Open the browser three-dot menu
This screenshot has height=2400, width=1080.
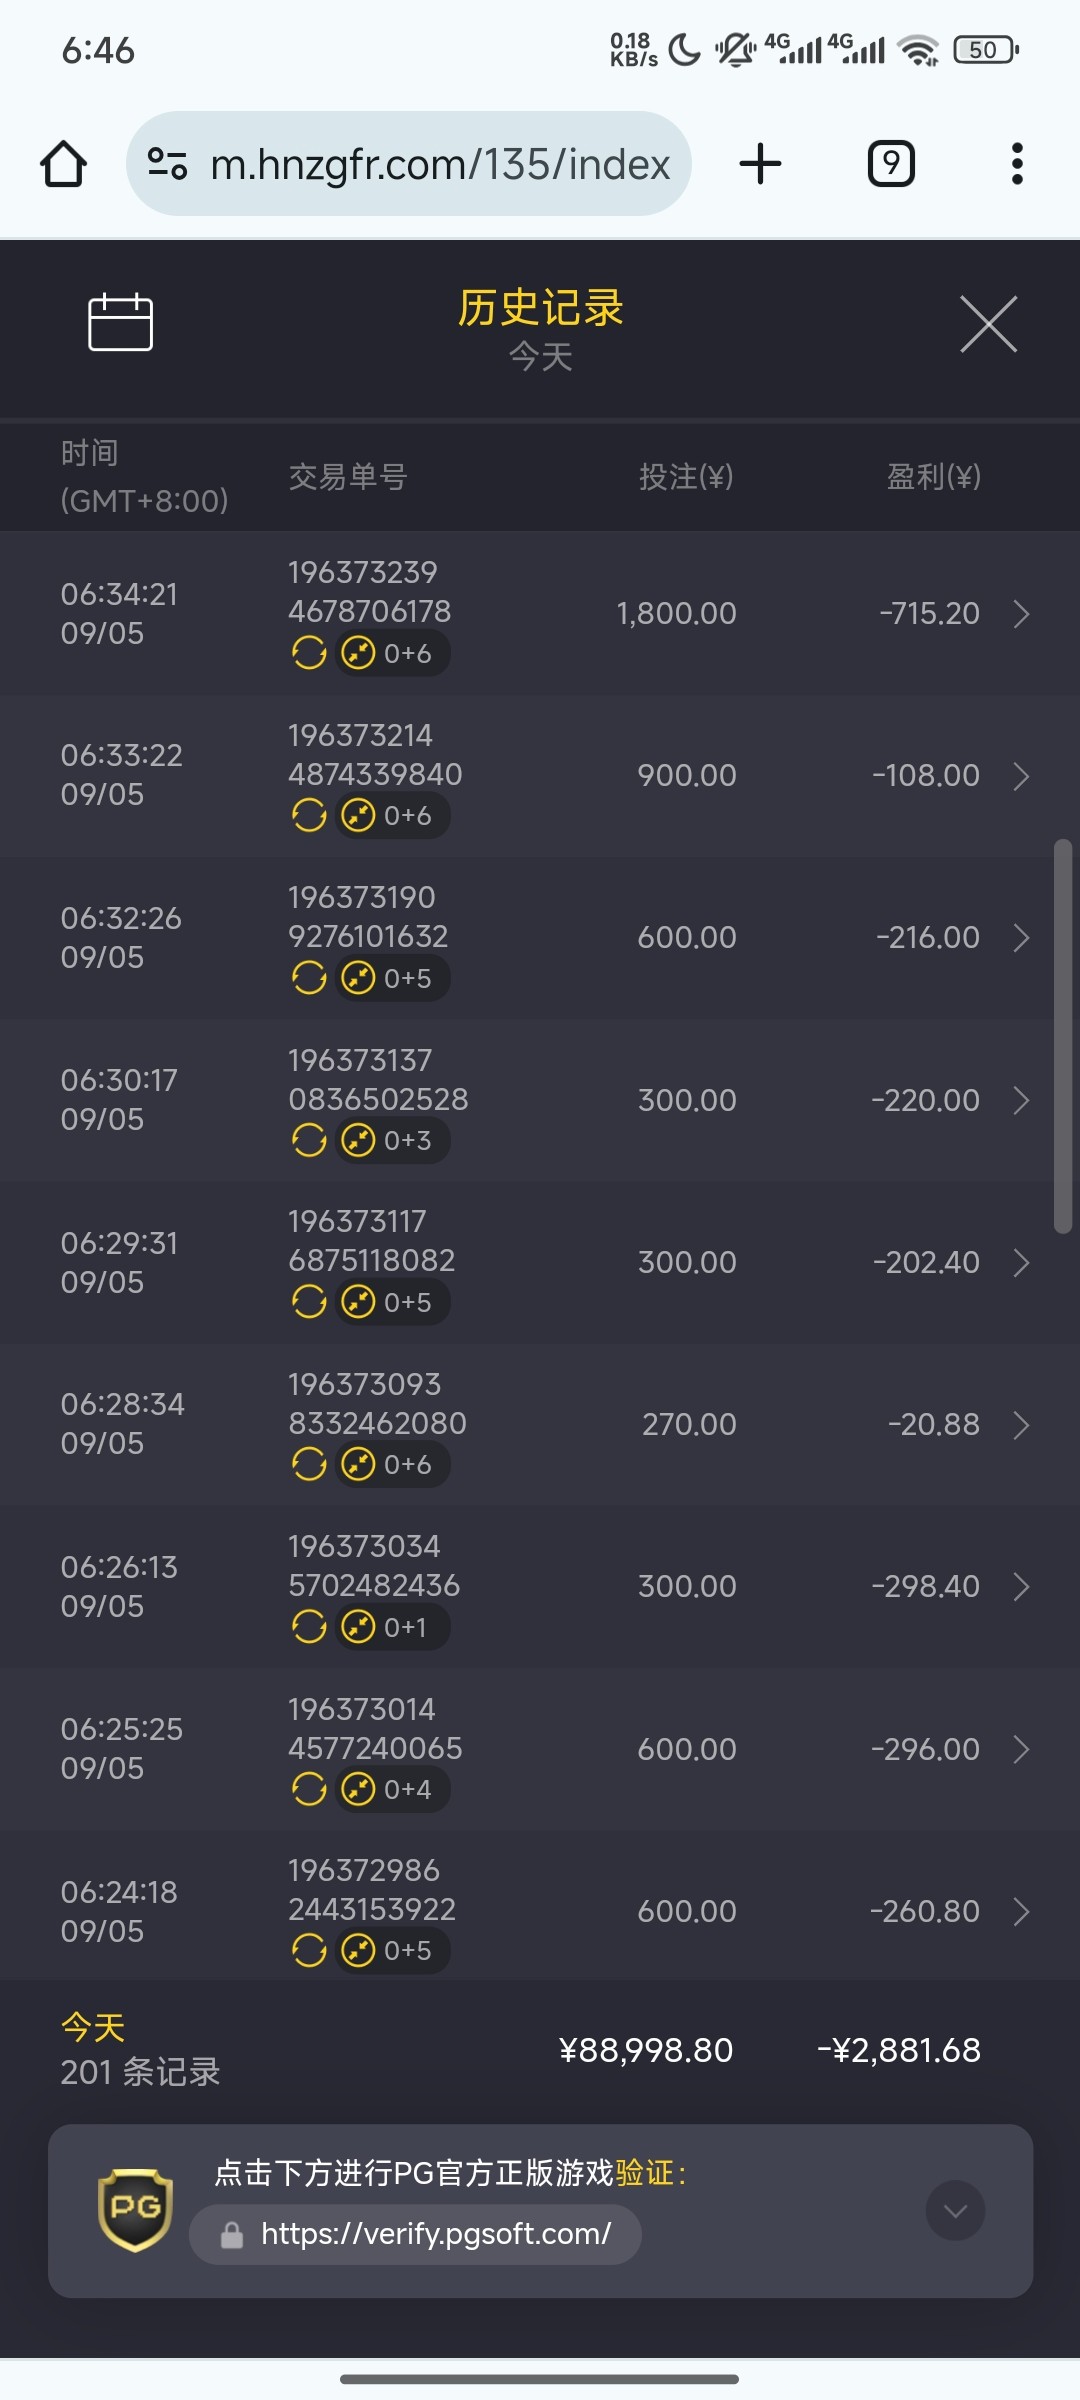[x=1017, y=164]
